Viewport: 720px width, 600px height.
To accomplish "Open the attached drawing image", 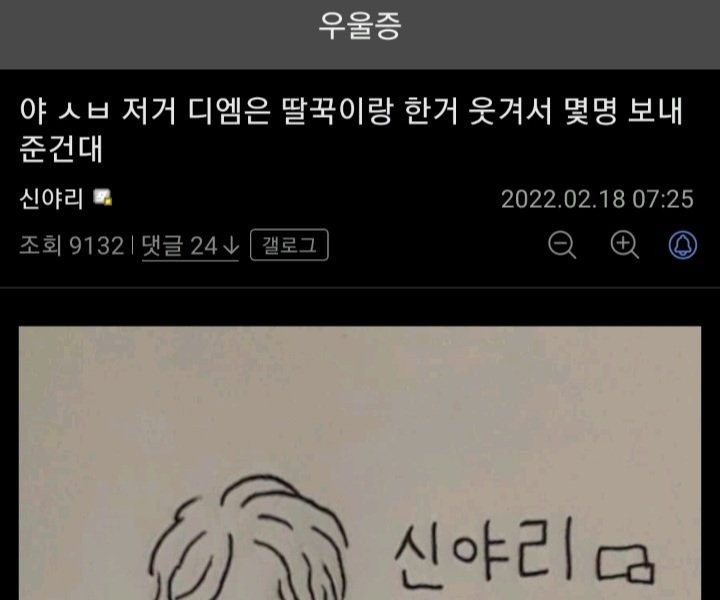I will click(360, 463).
